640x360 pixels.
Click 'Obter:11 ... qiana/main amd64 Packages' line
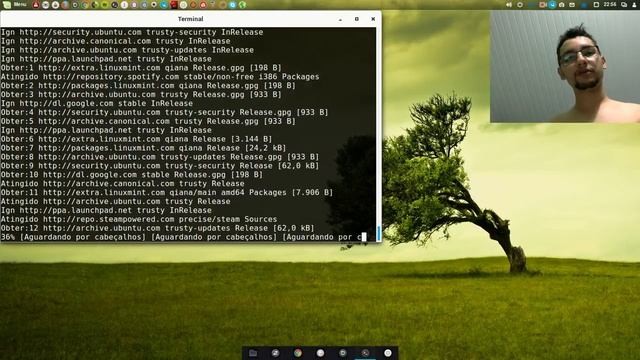[167, 192]
